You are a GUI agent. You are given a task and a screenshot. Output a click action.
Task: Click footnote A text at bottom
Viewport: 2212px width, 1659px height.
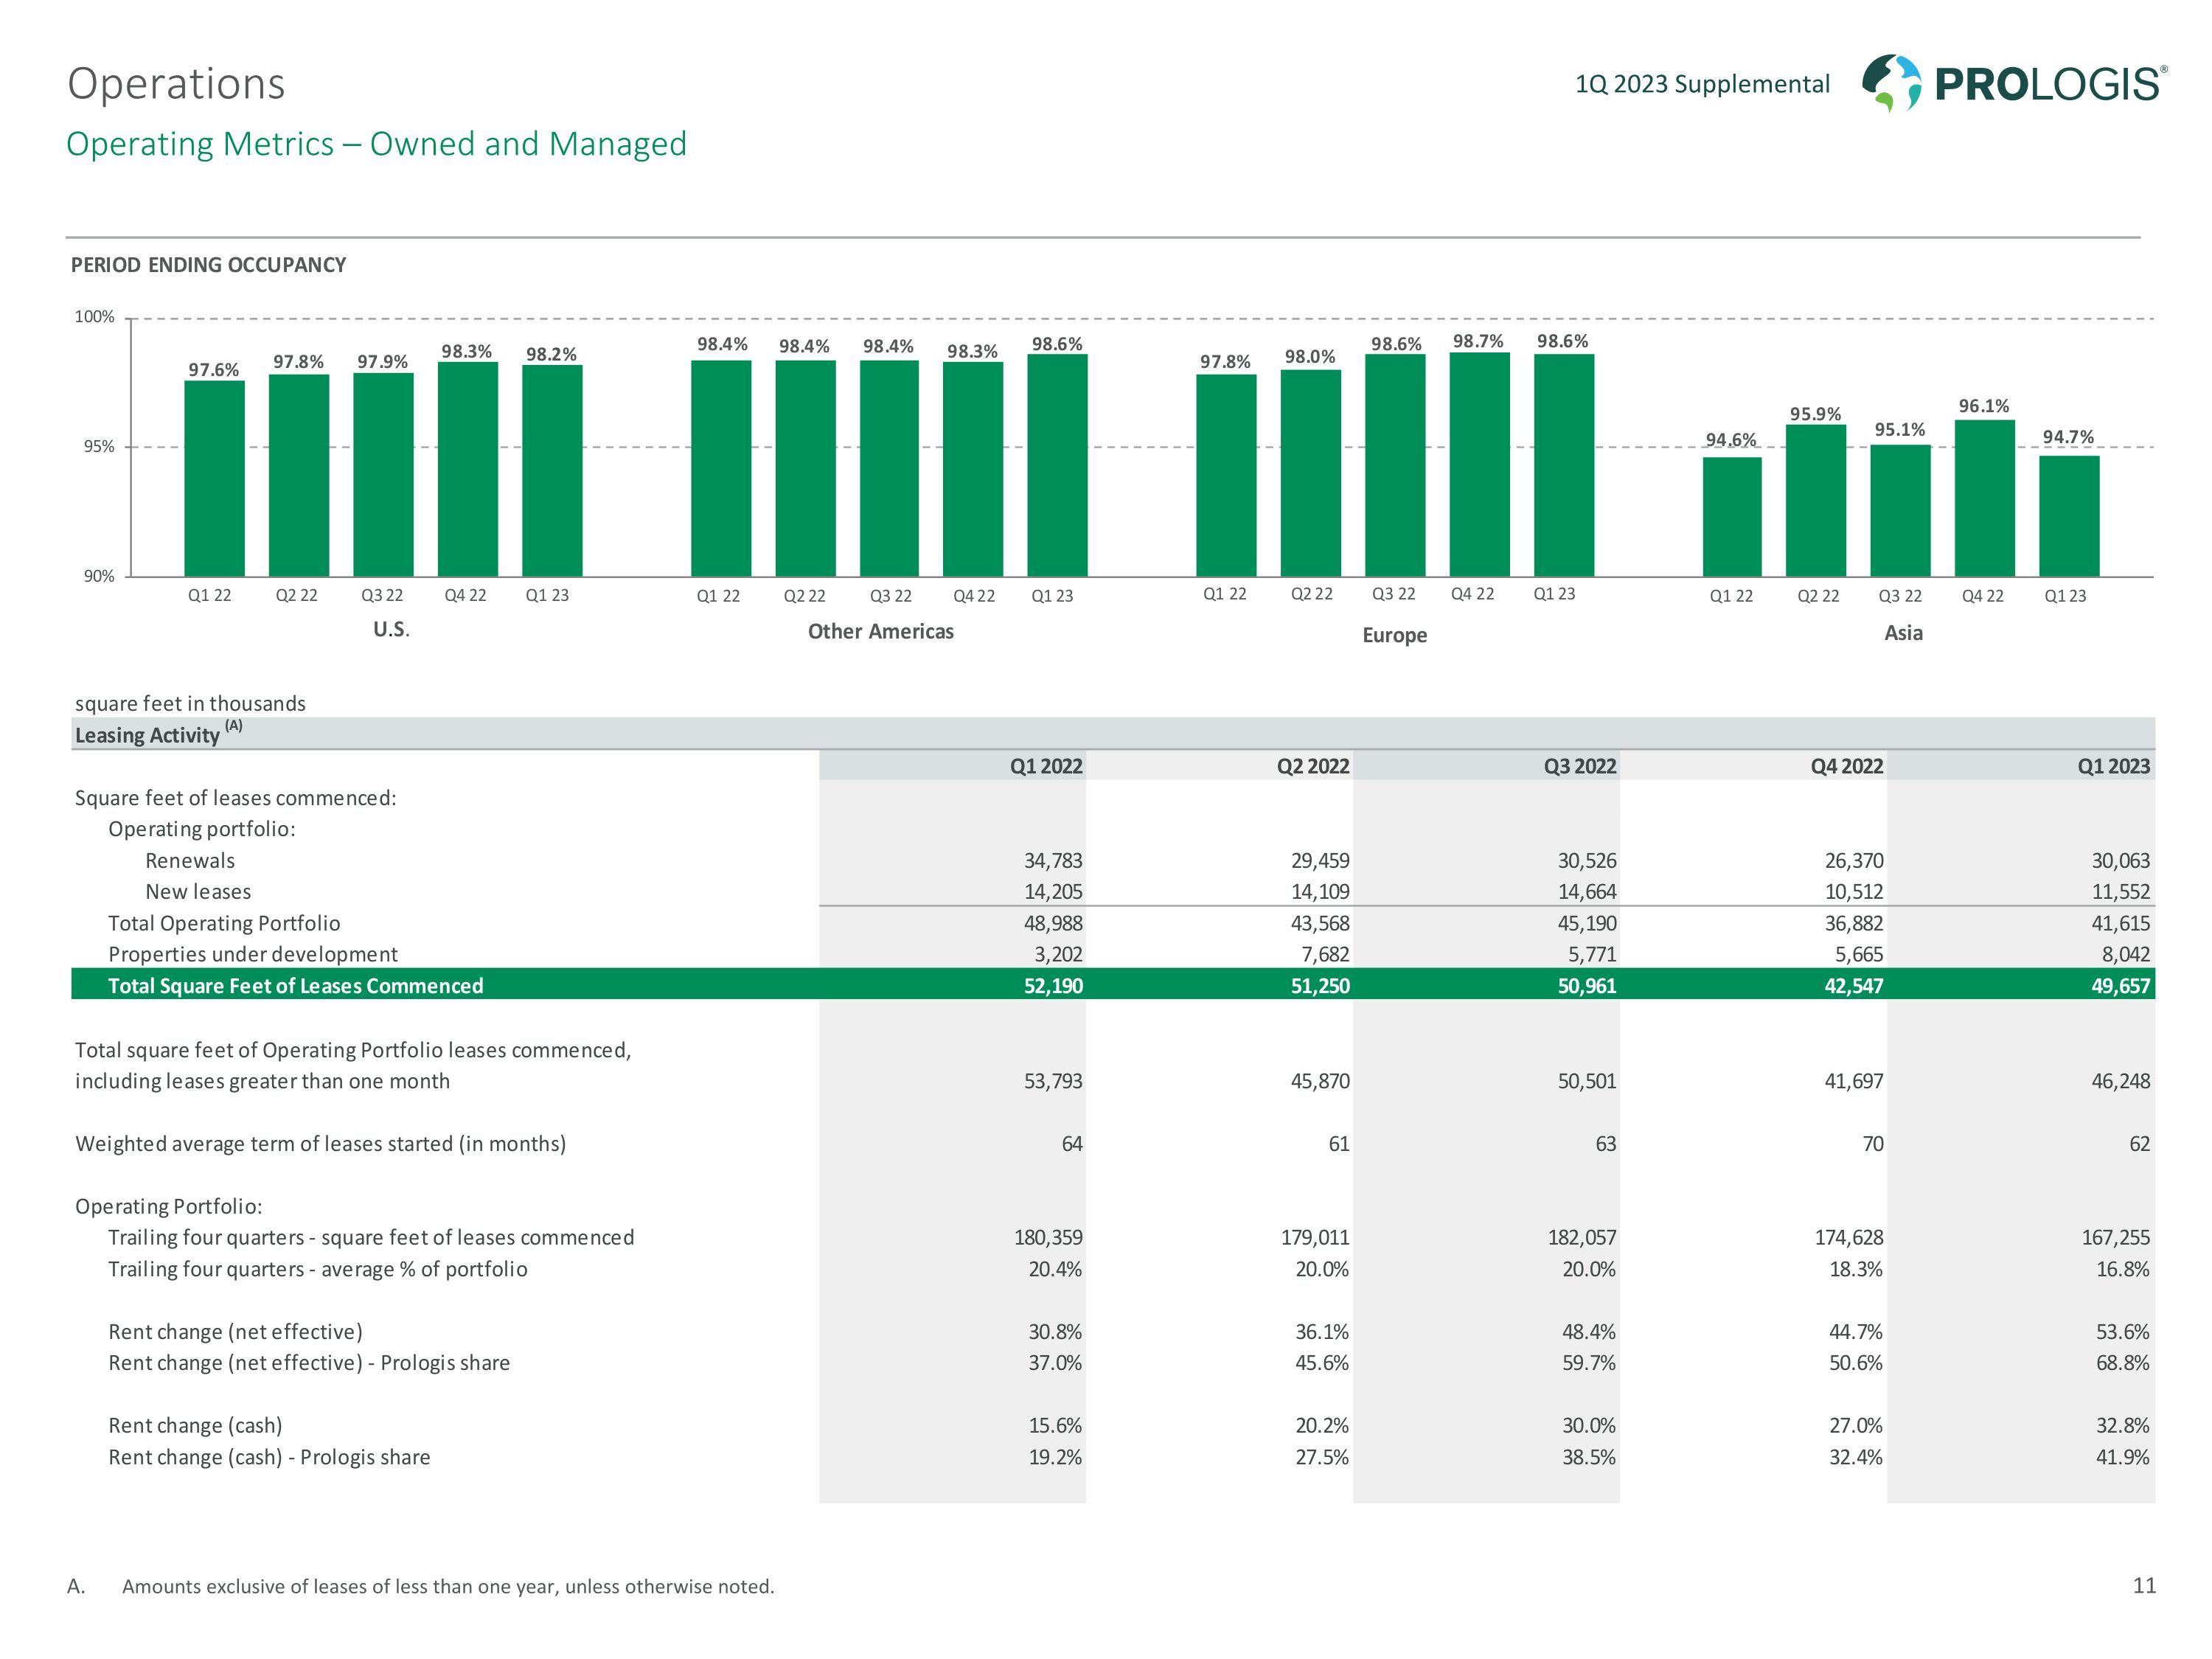point(447,1586)
